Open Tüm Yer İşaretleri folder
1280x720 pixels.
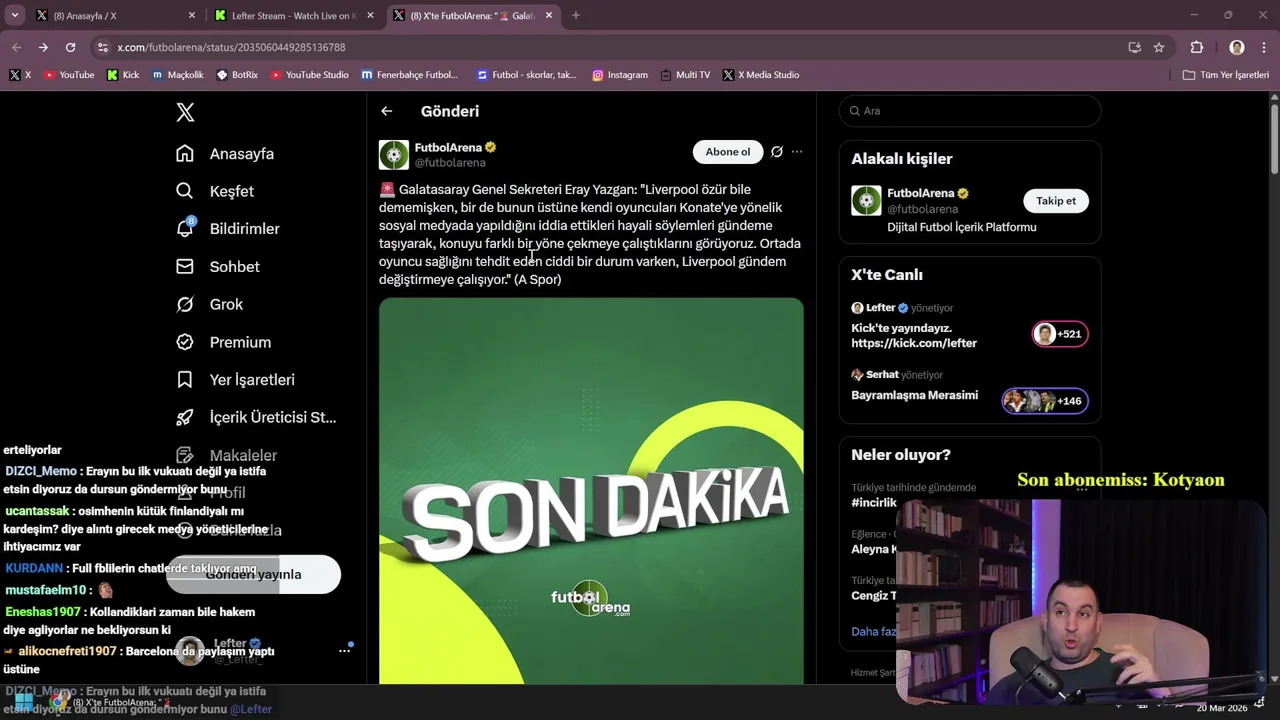(x=1225, y=75)
